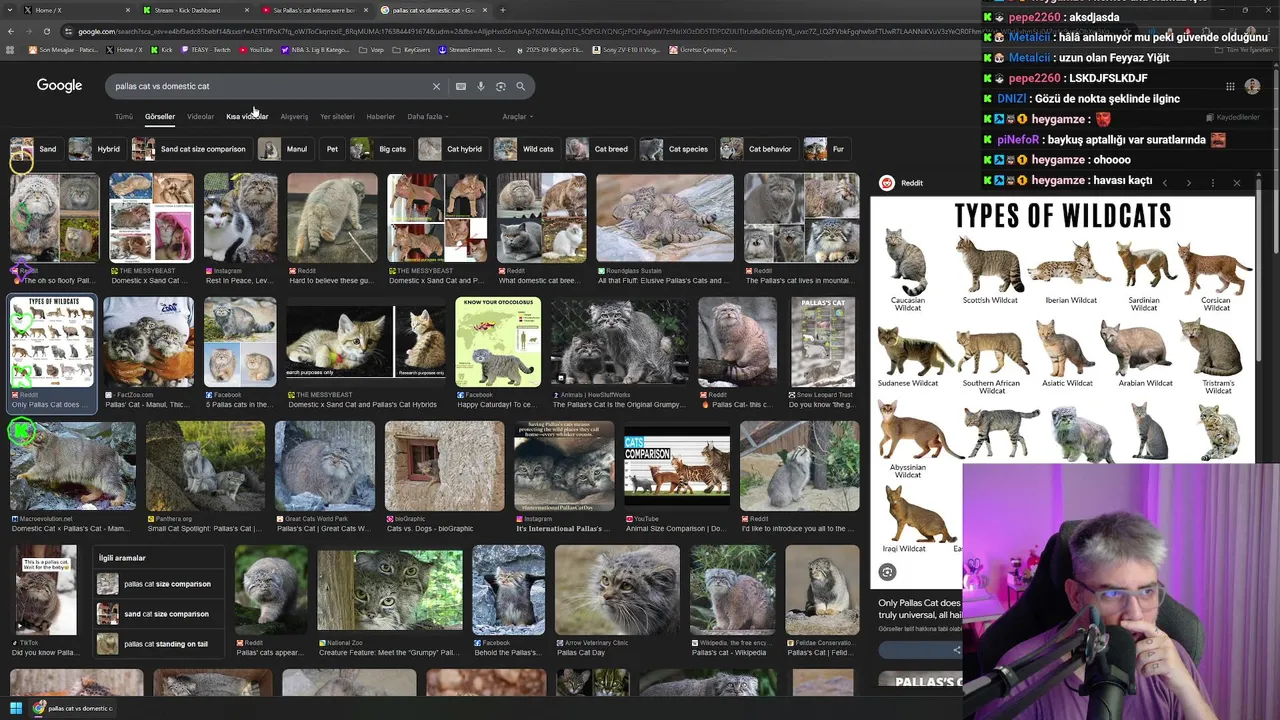Open the Vorp bookmark folder
The height and width of the screenshot is (720, 1280).
372,49
